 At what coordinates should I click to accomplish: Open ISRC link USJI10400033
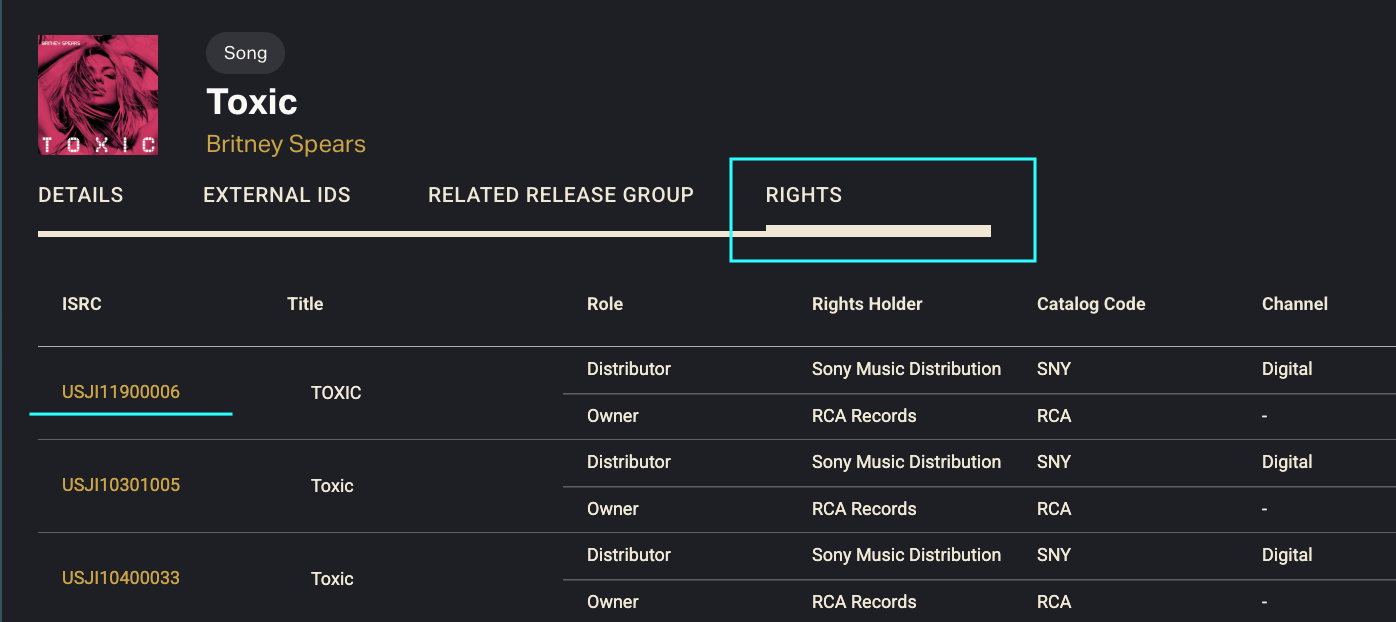click(x=121, y=578)
